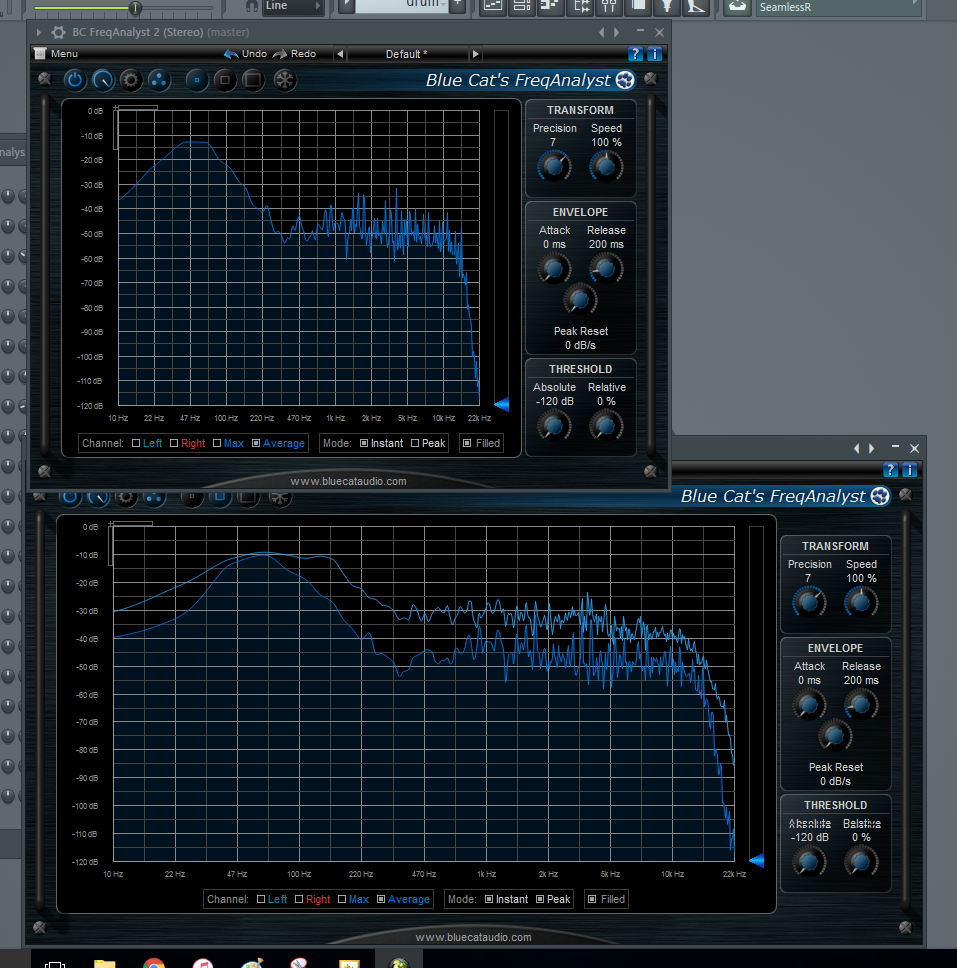Click the Attack knob in top ENVELOPE panel
Screen dimensions: 957x968
pos(554,269)
